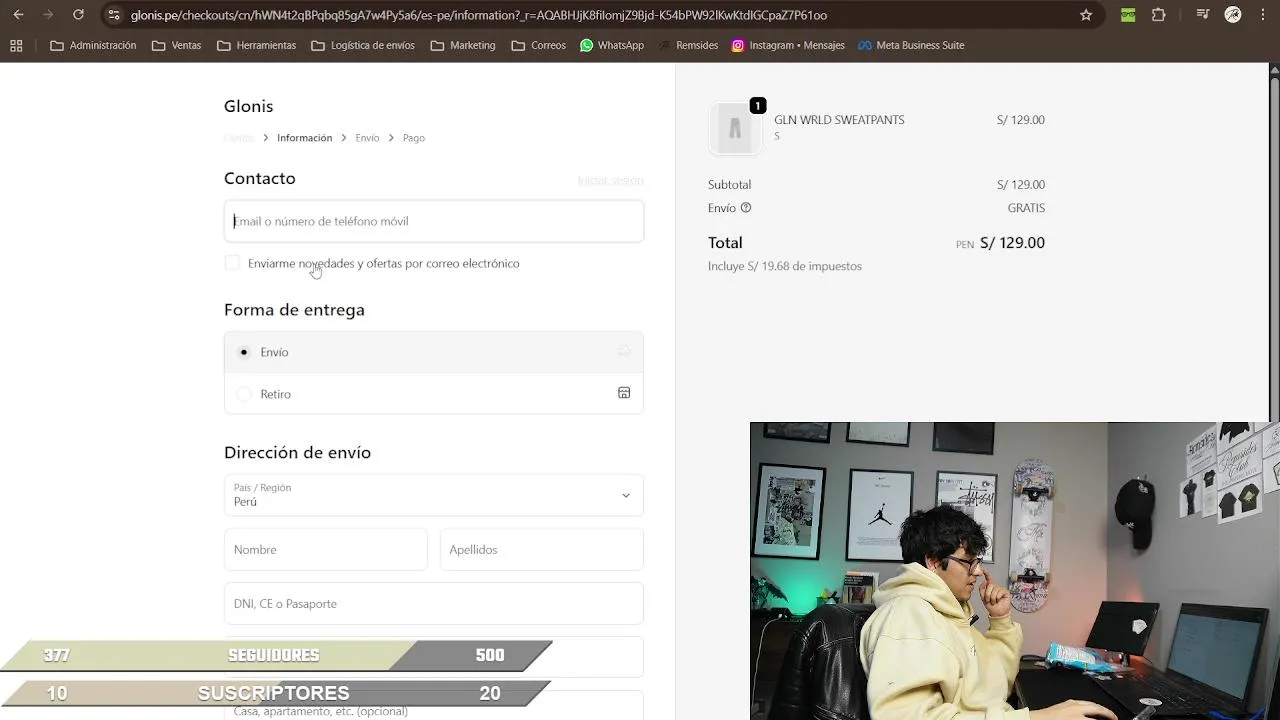Focus the Nombre field
Viewport: 1280px width, 720px height.
326,549
